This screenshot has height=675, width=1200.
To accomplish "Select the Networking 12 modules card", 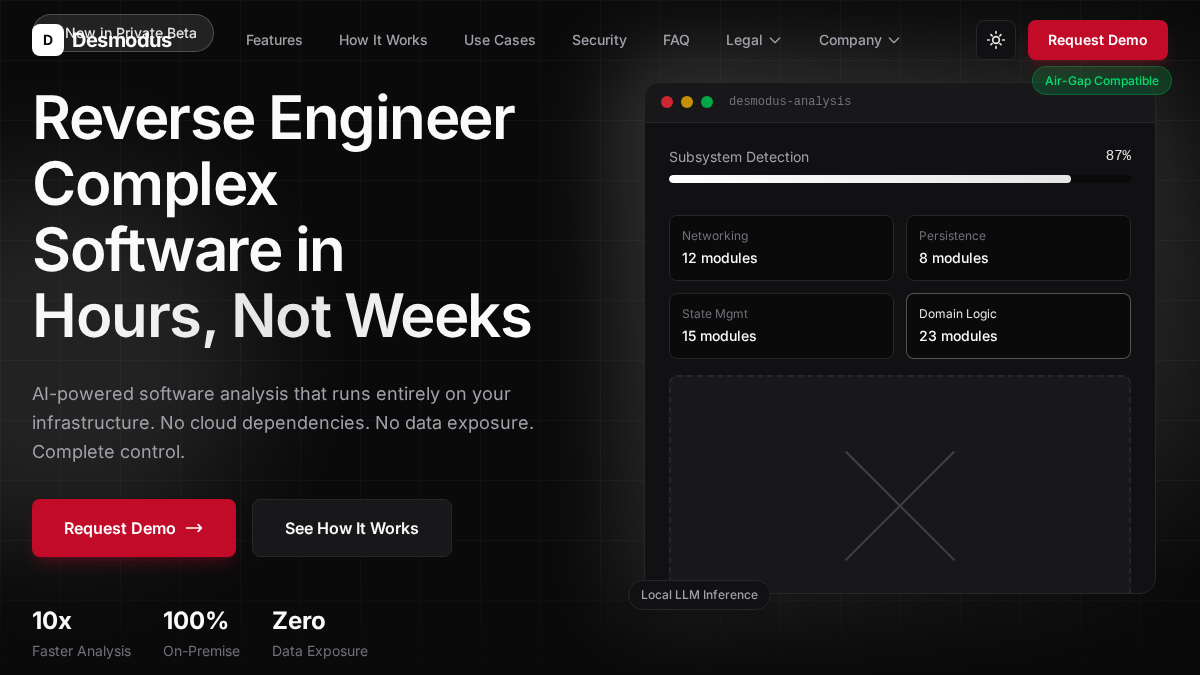I will (781, 248).
